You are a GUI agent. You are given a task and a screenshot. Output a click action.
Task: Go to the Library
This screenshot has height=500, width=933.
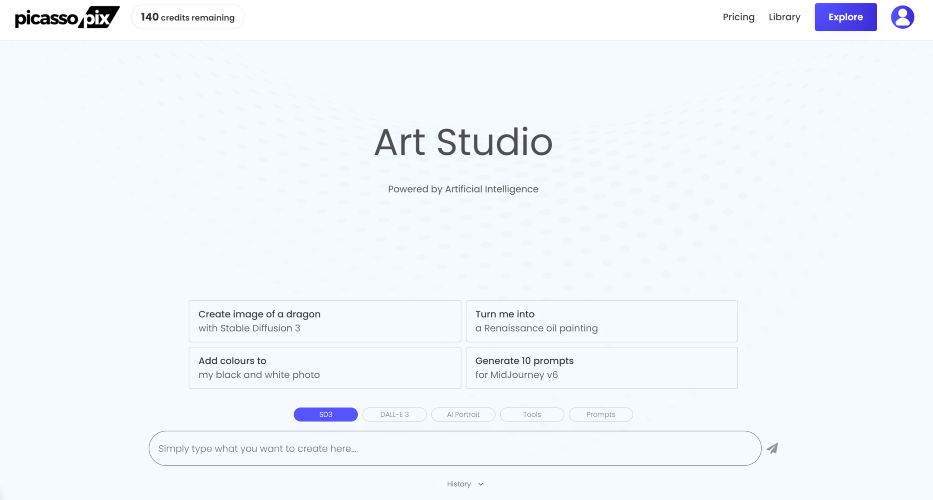784,17
